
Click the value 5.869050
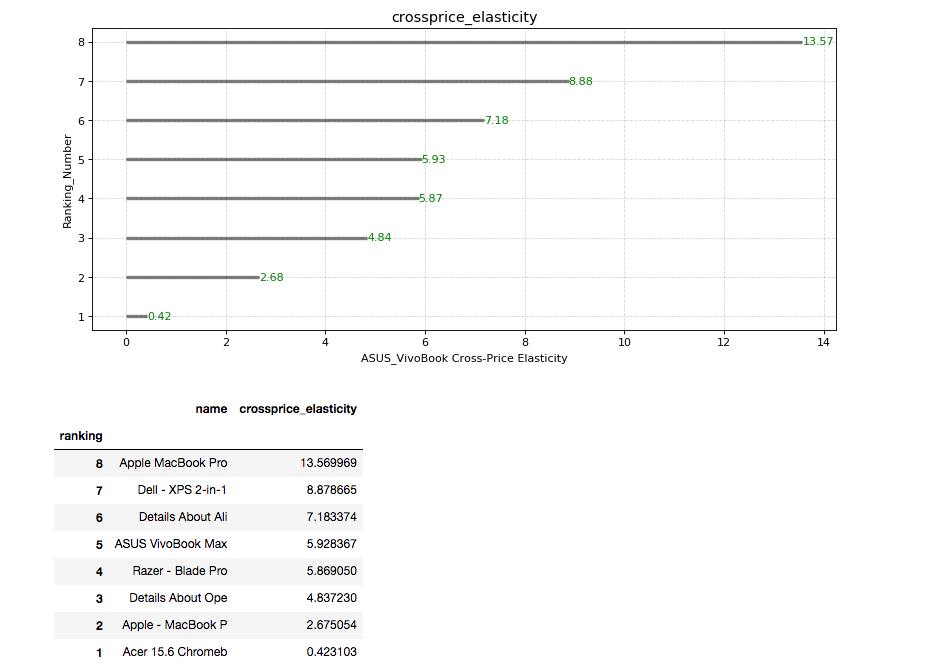(x=332, y=571)
